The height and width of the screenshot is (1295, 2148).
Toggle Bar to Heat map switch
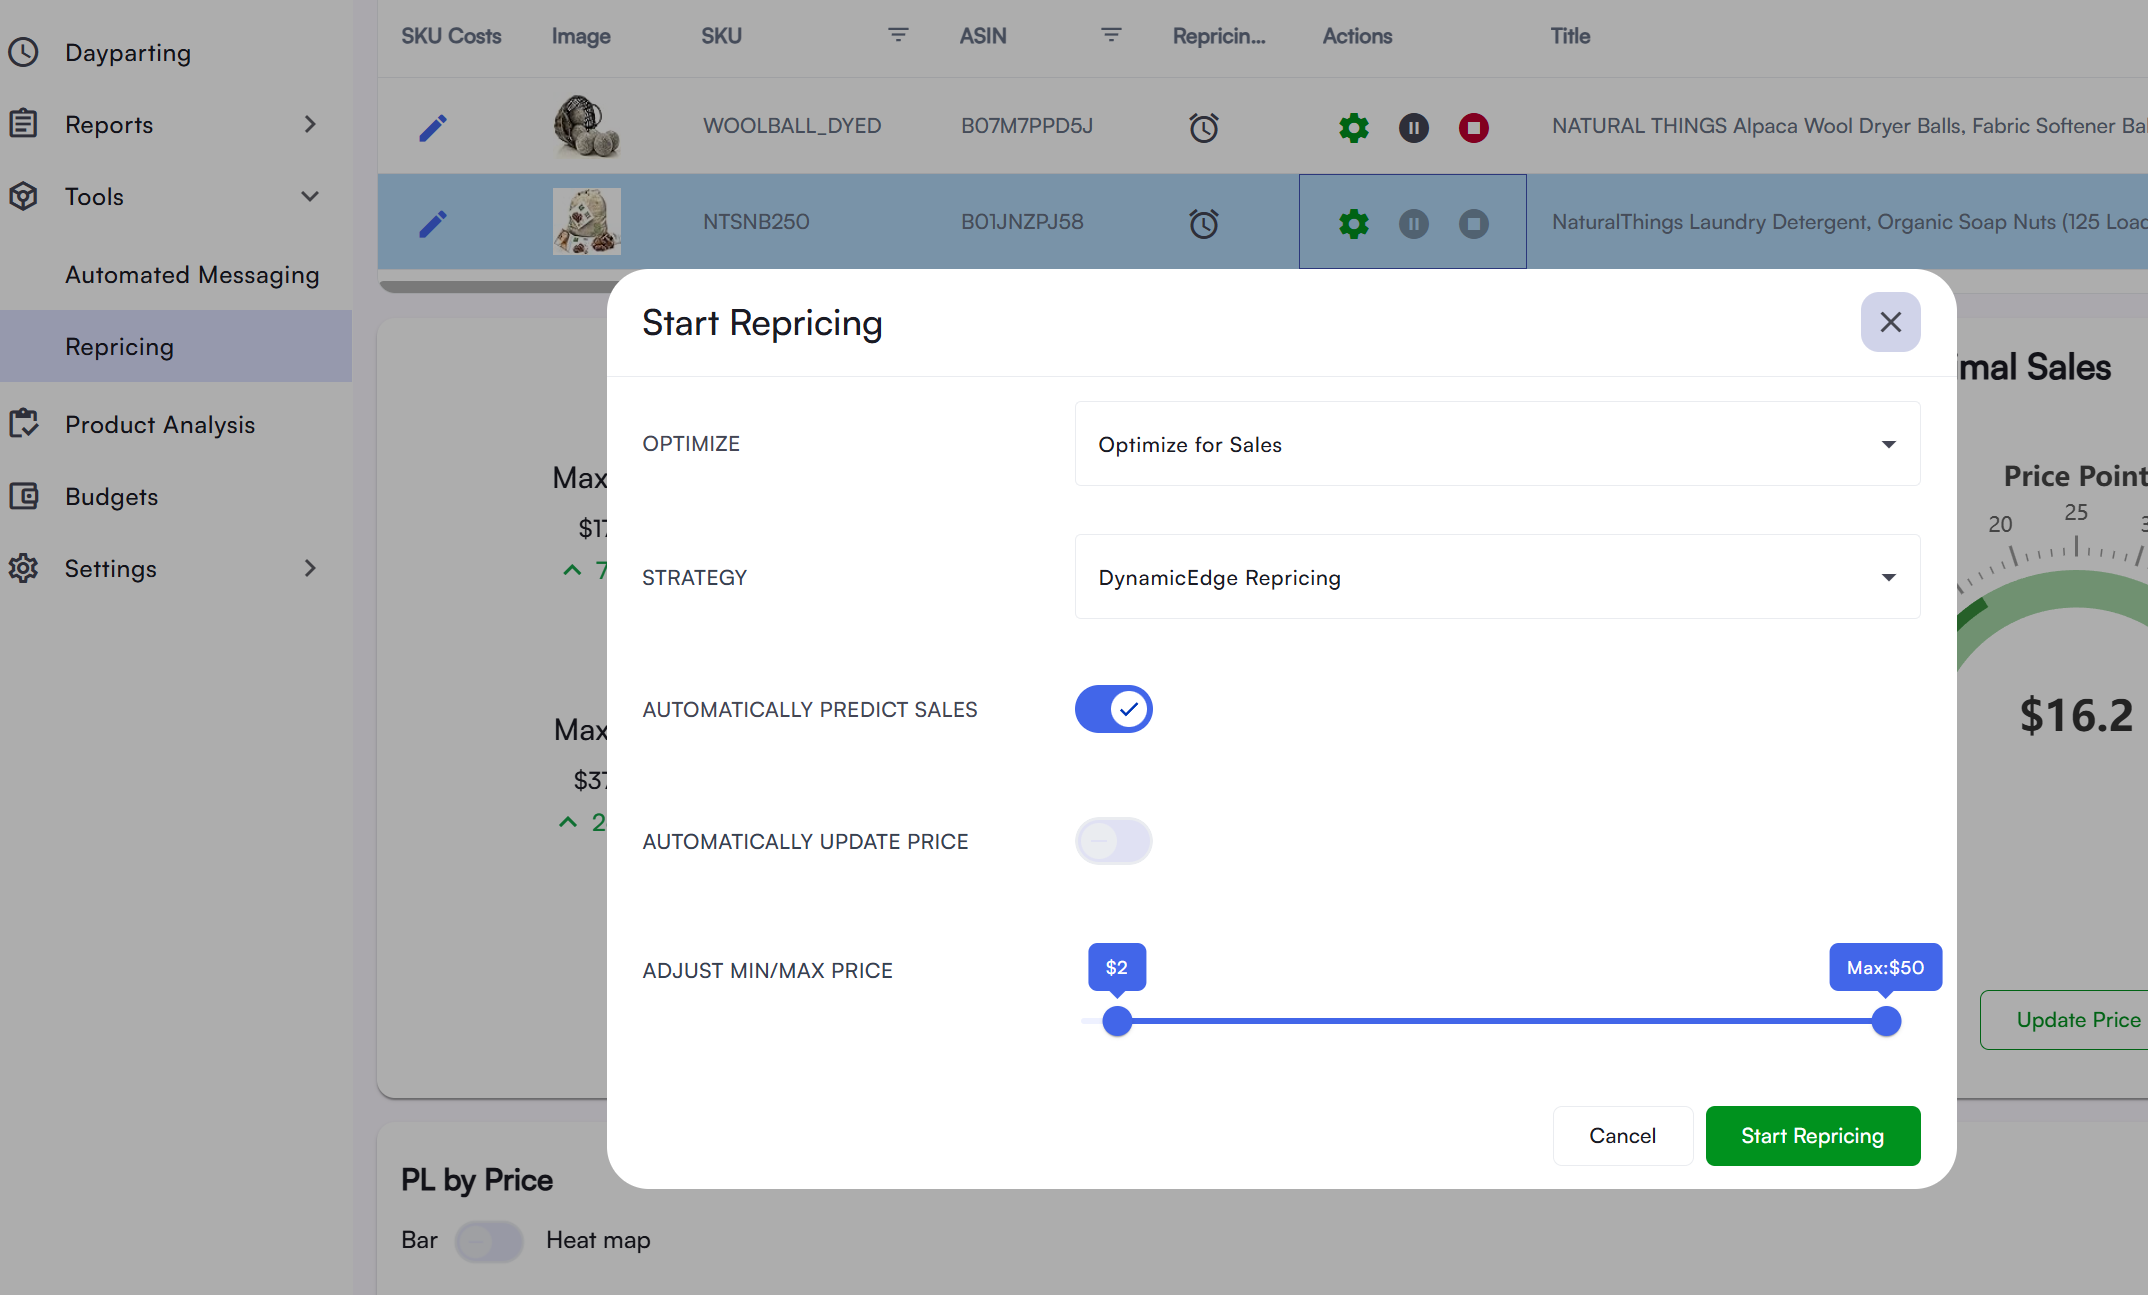489,1241
